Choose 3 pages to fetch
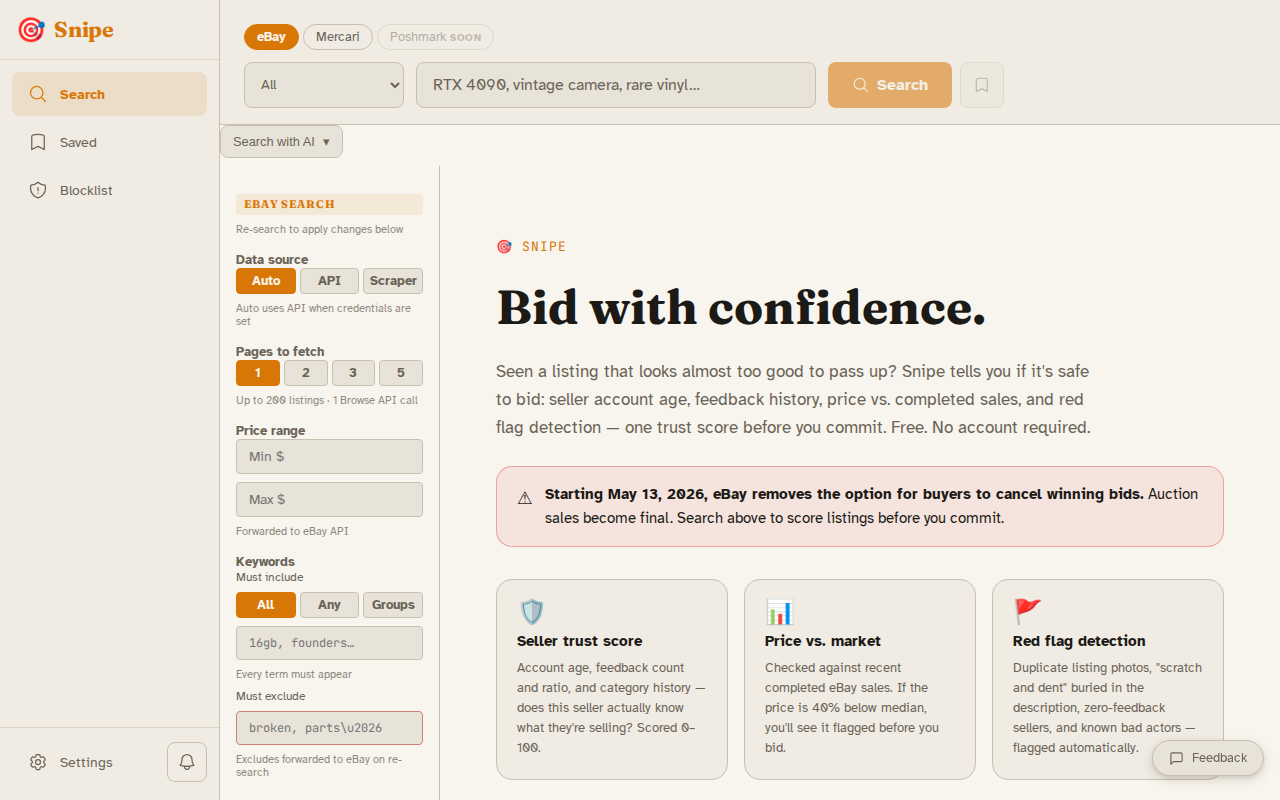Screen dimensions: 1280x800 click(353, 373)
